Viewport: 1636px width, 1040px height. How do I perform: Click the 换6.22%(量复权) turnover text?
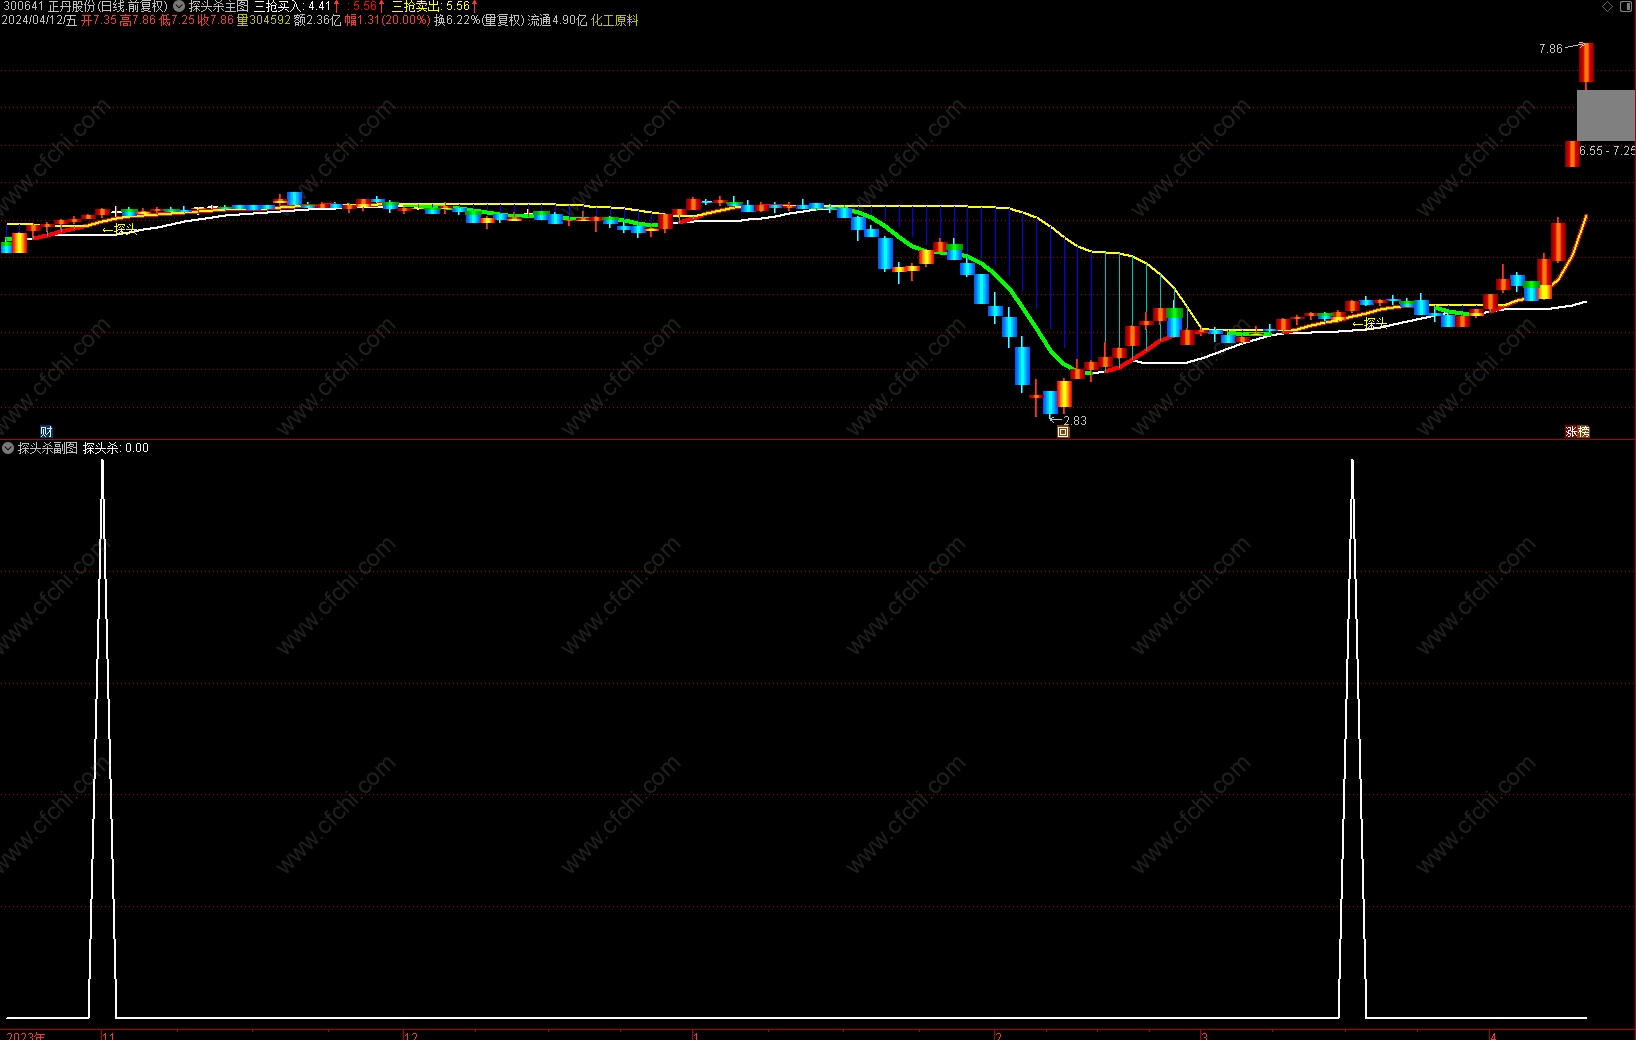pos(479,20)
